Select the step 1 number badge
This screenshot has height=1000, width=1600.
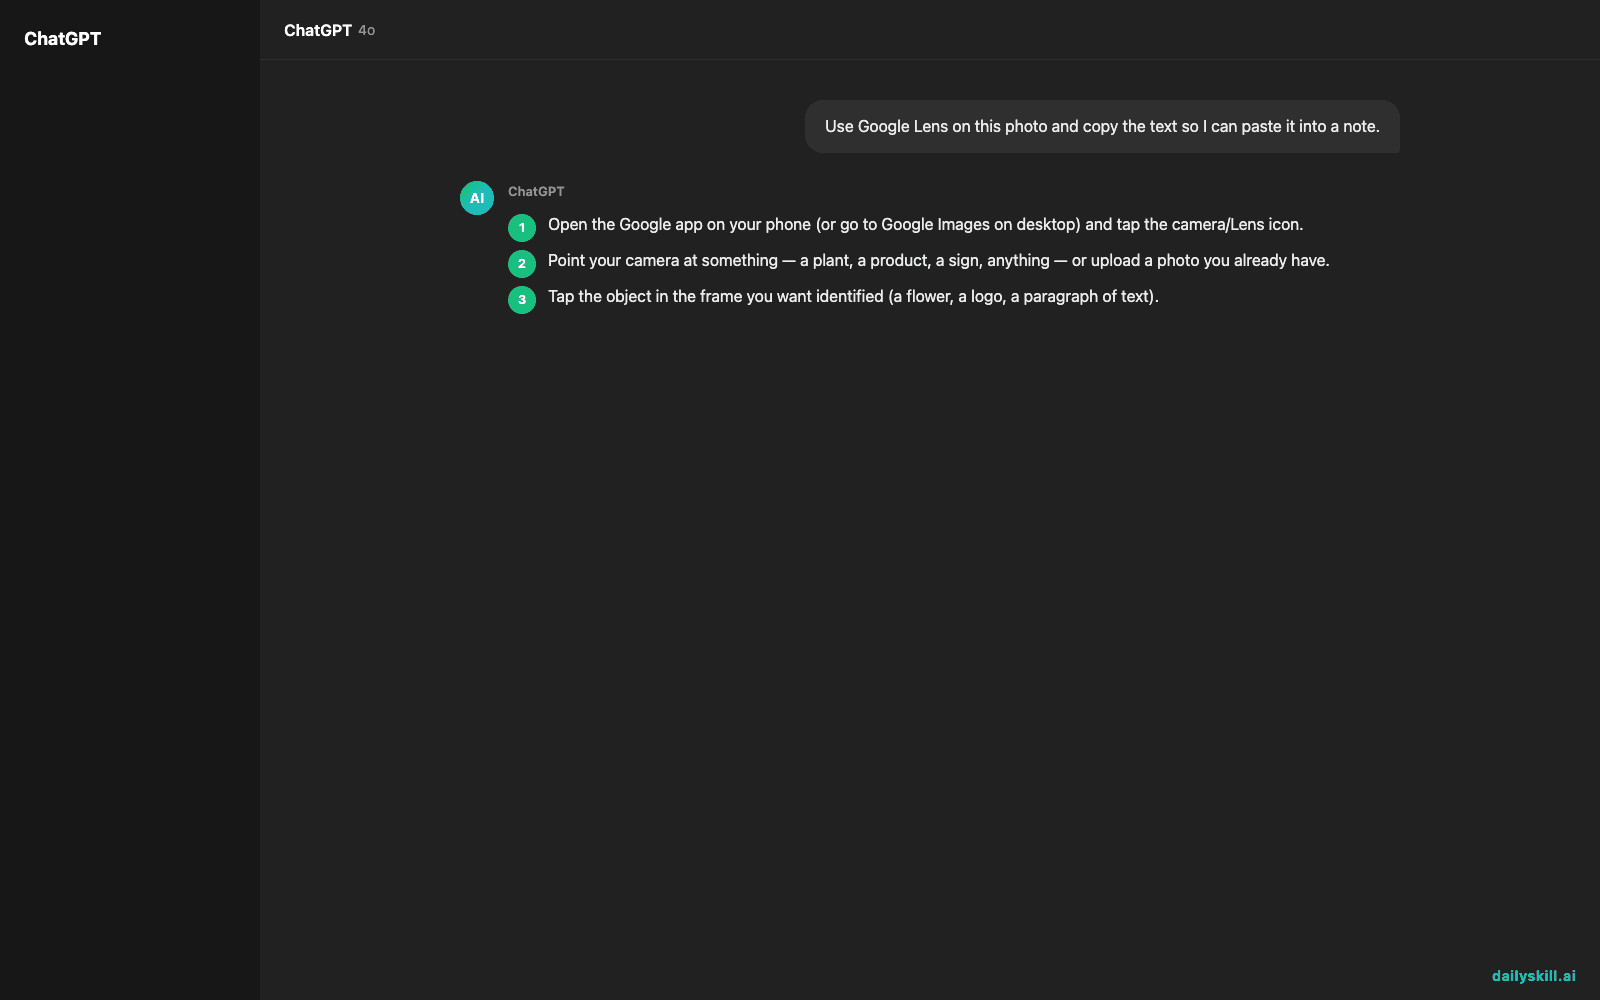[x=522, y=228]
